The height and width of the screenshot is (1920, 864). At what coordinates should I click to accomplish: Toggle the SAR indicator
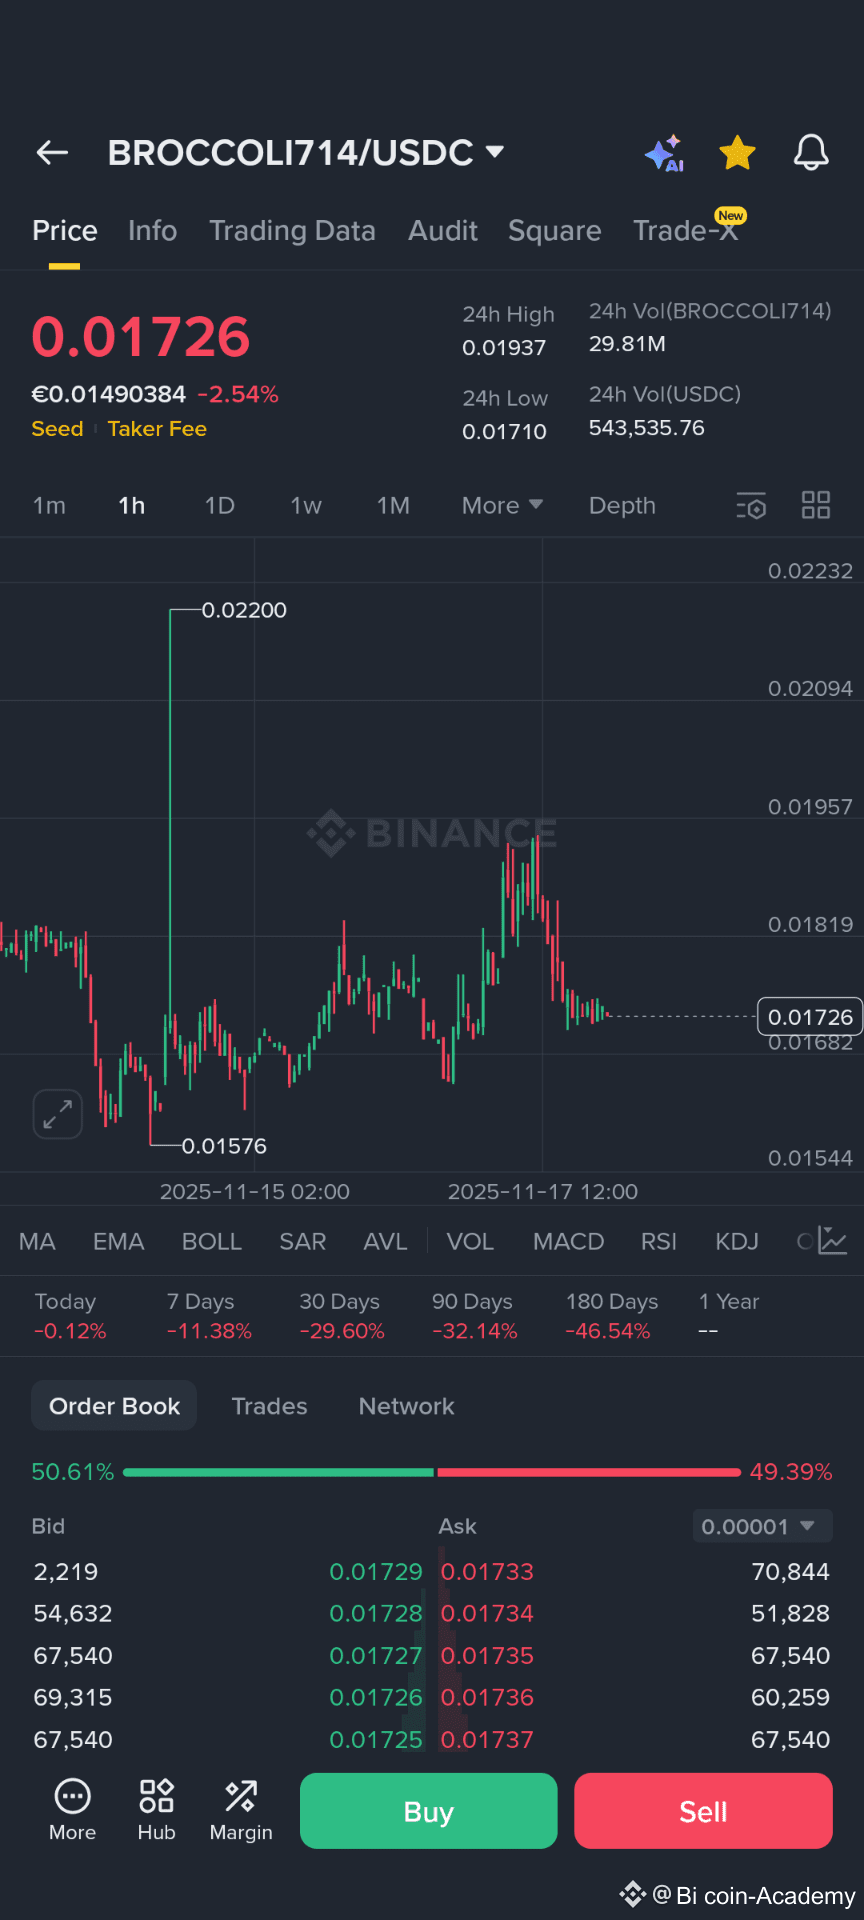pyautogui.click(x=303, y=1242)
